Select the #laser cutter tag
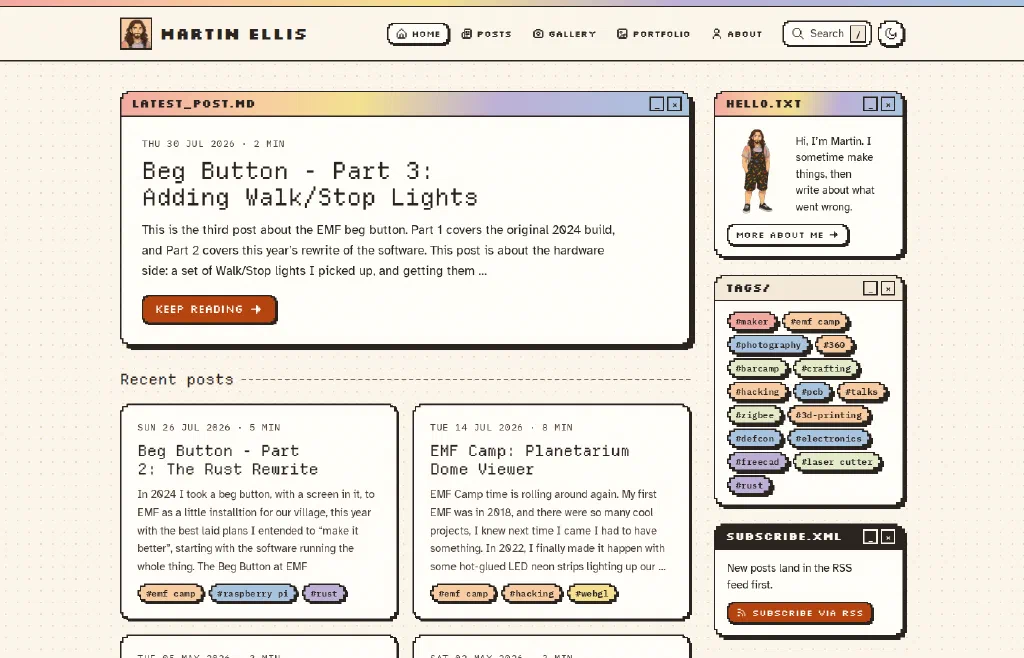Viewport: 1024px width, 658px height. tap(837, 462)
